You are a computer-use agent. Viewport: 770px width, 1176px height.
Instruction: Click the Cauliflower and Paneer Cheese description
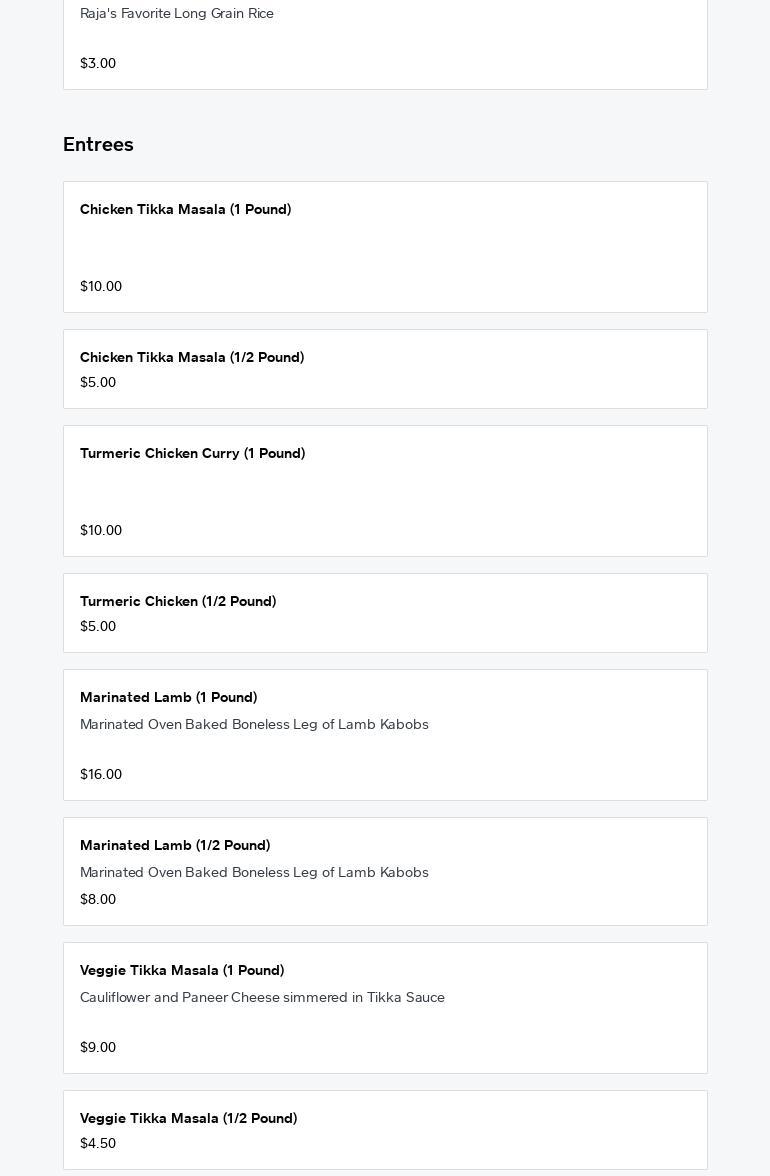[x=262, y=998]
